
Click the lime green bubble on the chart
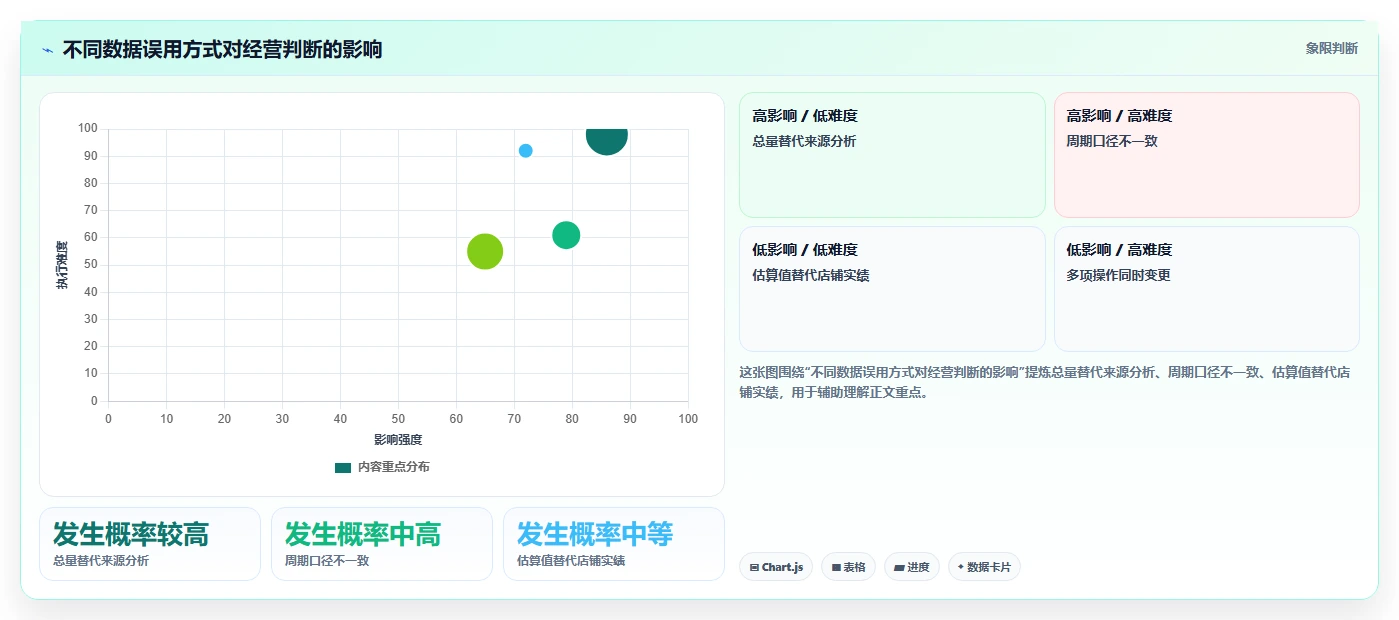485,251
